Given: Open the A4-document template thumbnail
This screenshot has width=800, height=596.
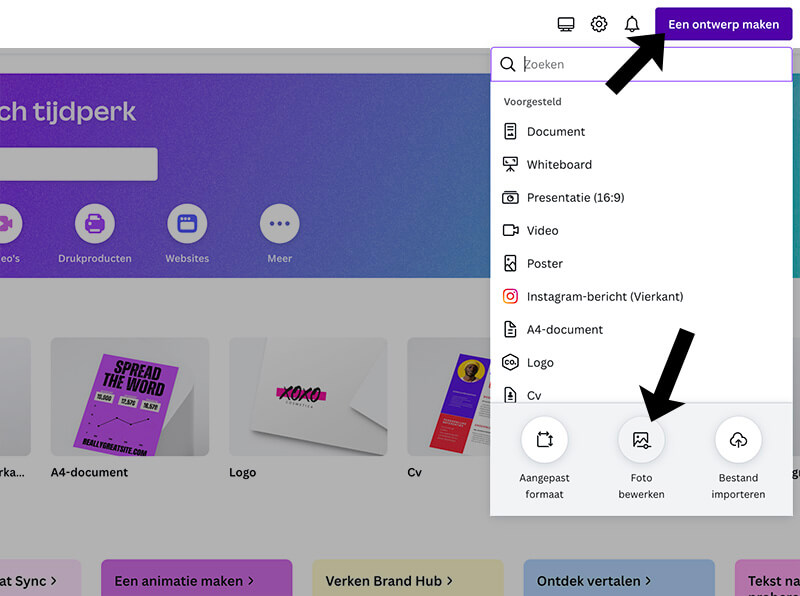Looking at the screenshot, I should point(130,396).
